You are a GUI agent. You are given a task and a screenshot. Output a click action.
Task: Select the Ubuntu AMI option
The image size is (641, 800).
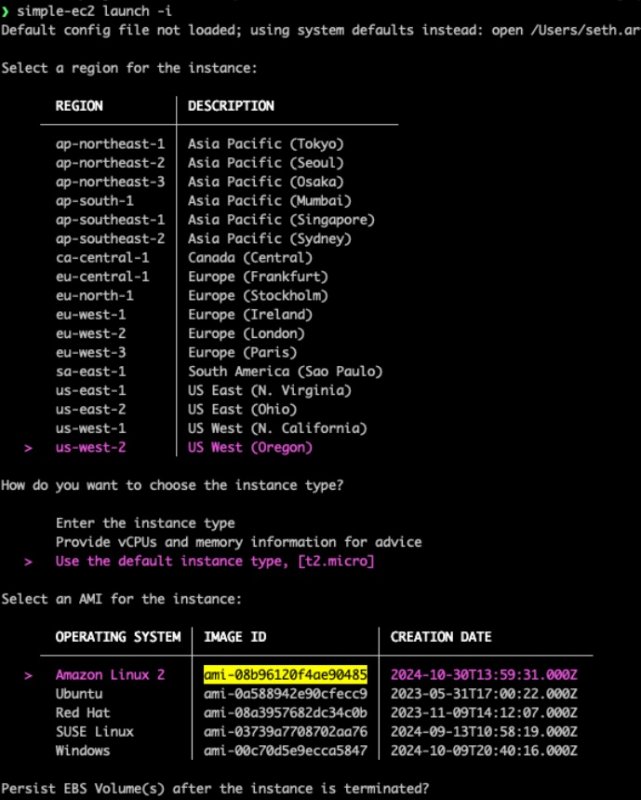pyautogui.click(x=78, y=694)
